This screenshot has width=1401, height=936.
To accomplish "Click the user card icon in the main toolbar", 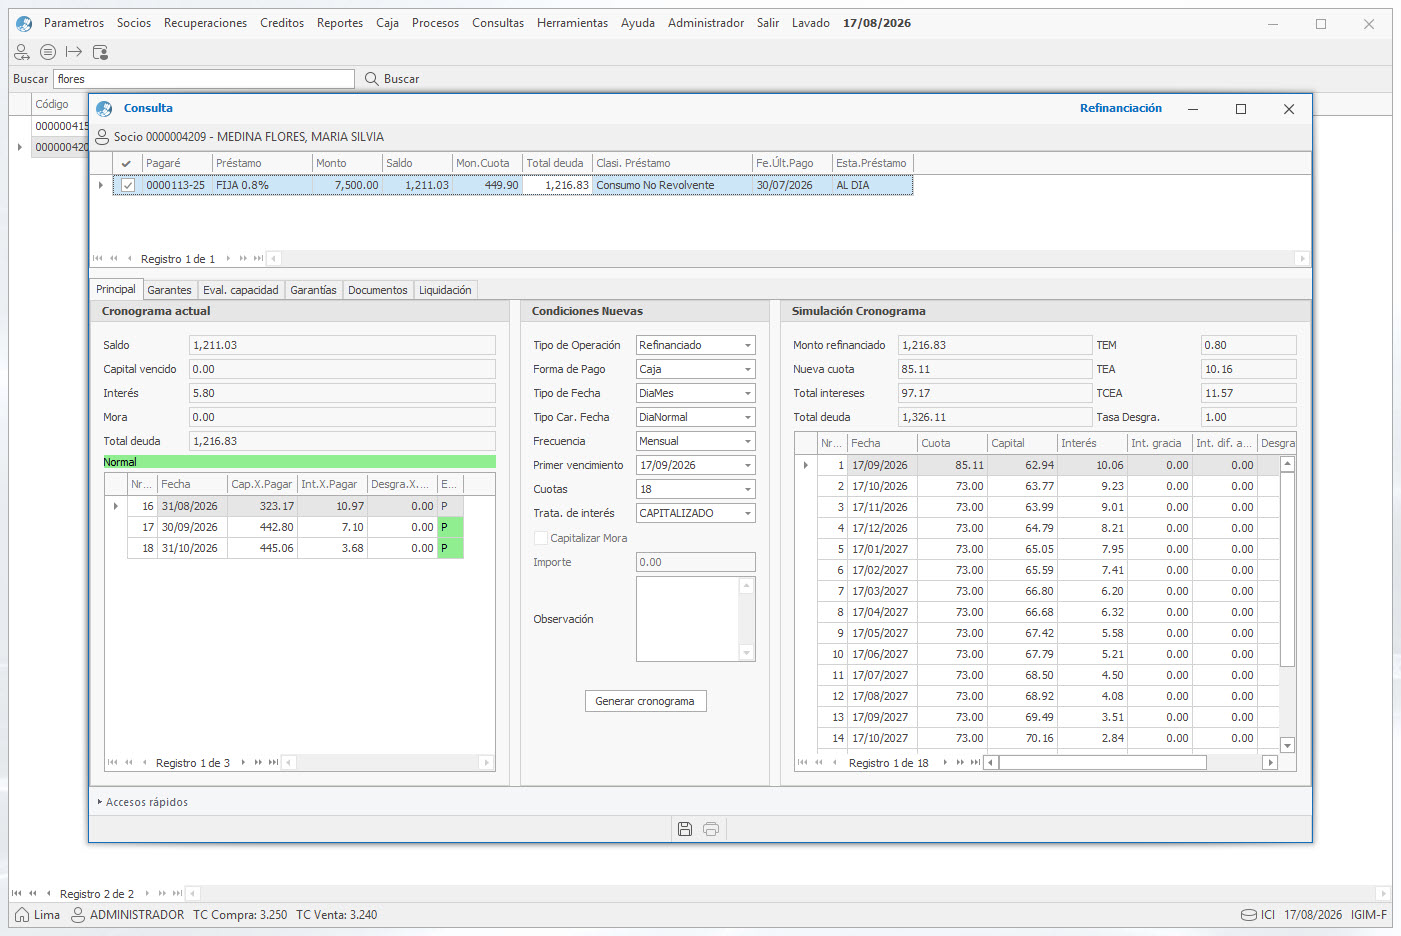I will [99, 52].
